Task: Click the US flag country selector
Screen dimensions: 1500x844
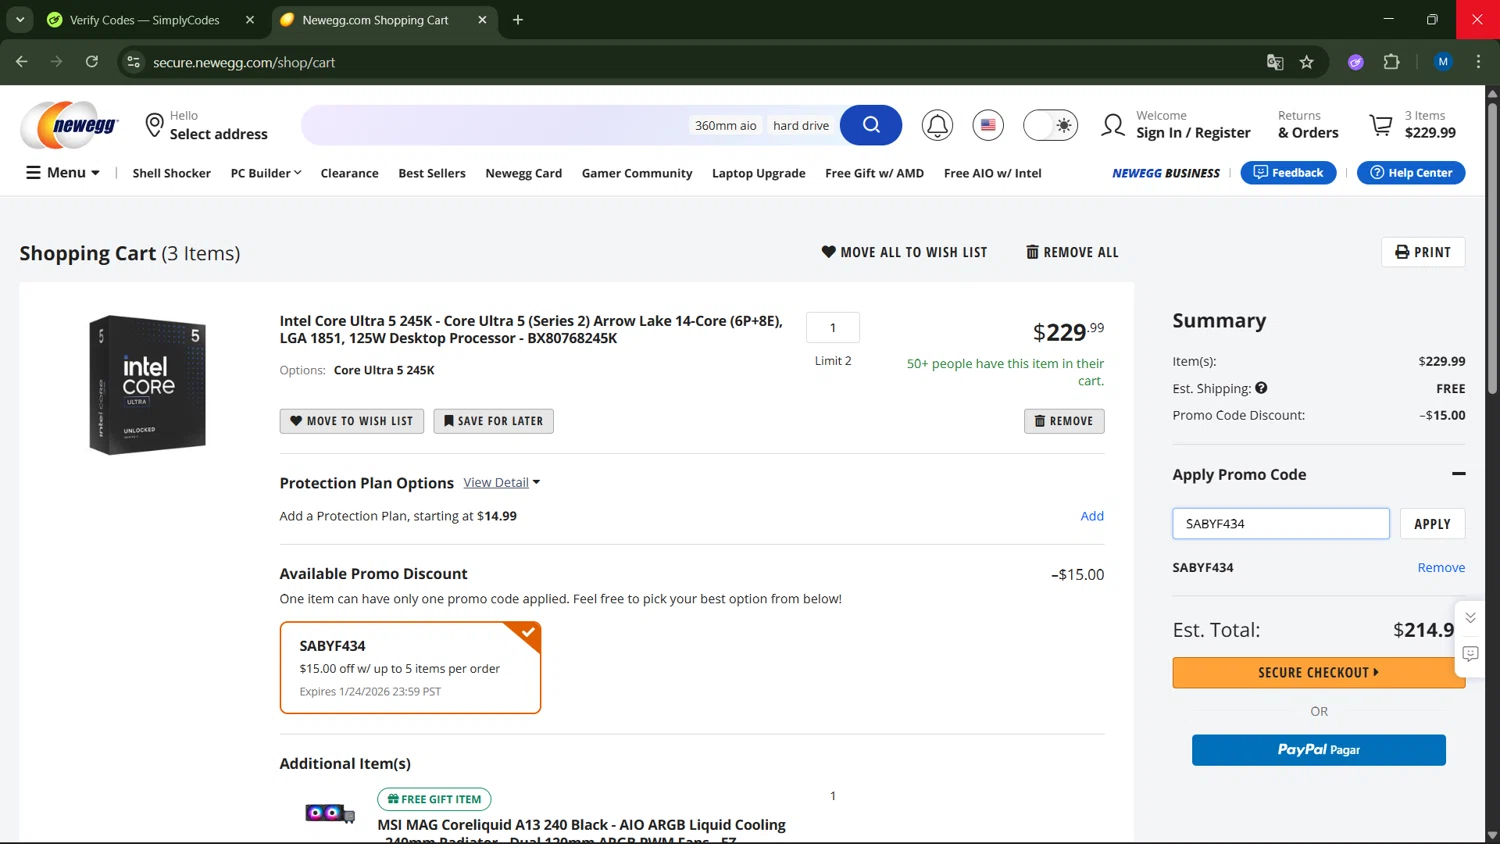Action: [988, 125]
